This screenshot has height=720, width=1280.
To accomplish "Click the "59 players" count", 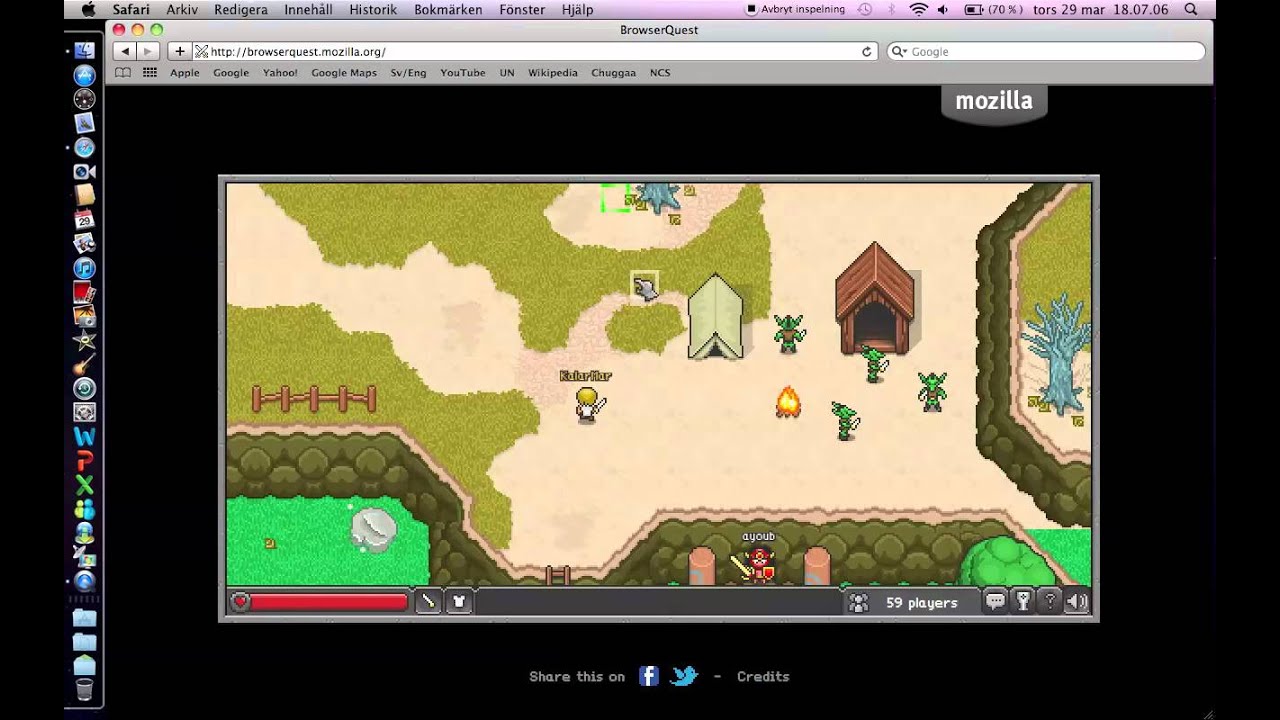I will [921, 602].
